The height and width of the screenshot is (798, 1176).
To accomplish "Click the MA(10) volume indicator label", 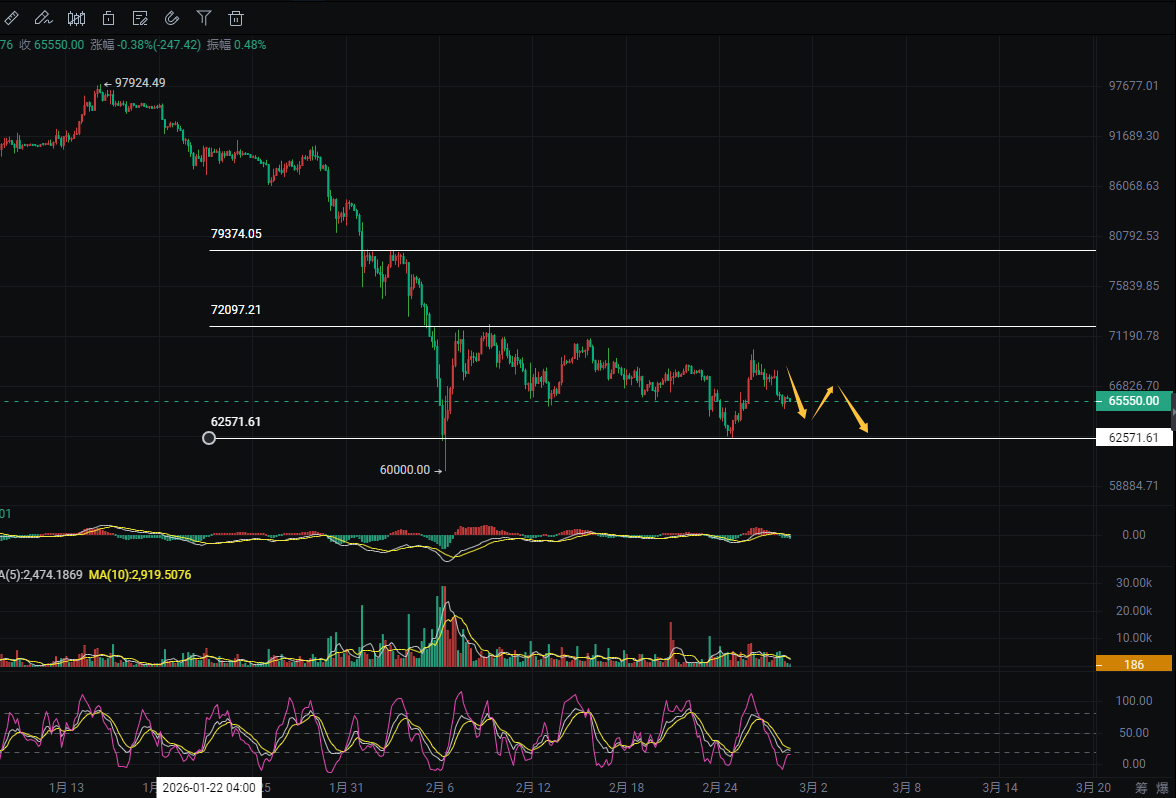I will pyautogui.click(x=140, y=575).
